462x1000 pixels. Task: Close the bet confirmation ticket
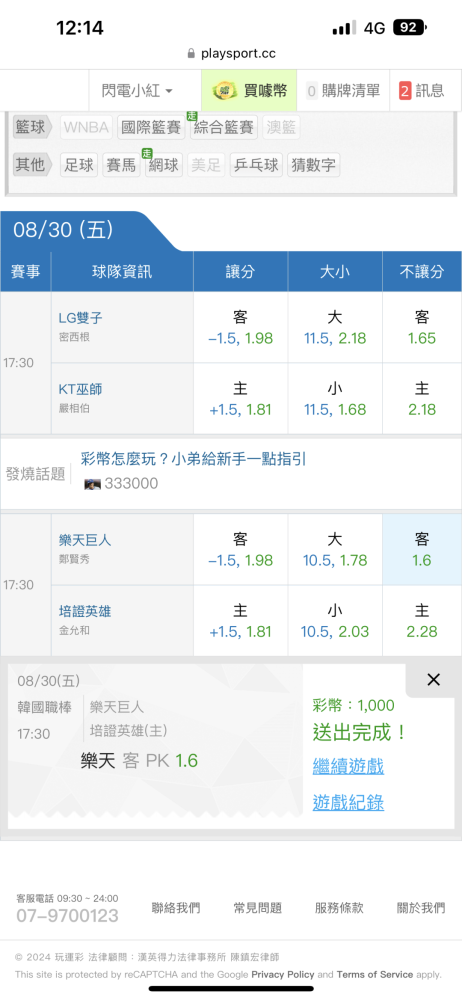click(433, 680)
